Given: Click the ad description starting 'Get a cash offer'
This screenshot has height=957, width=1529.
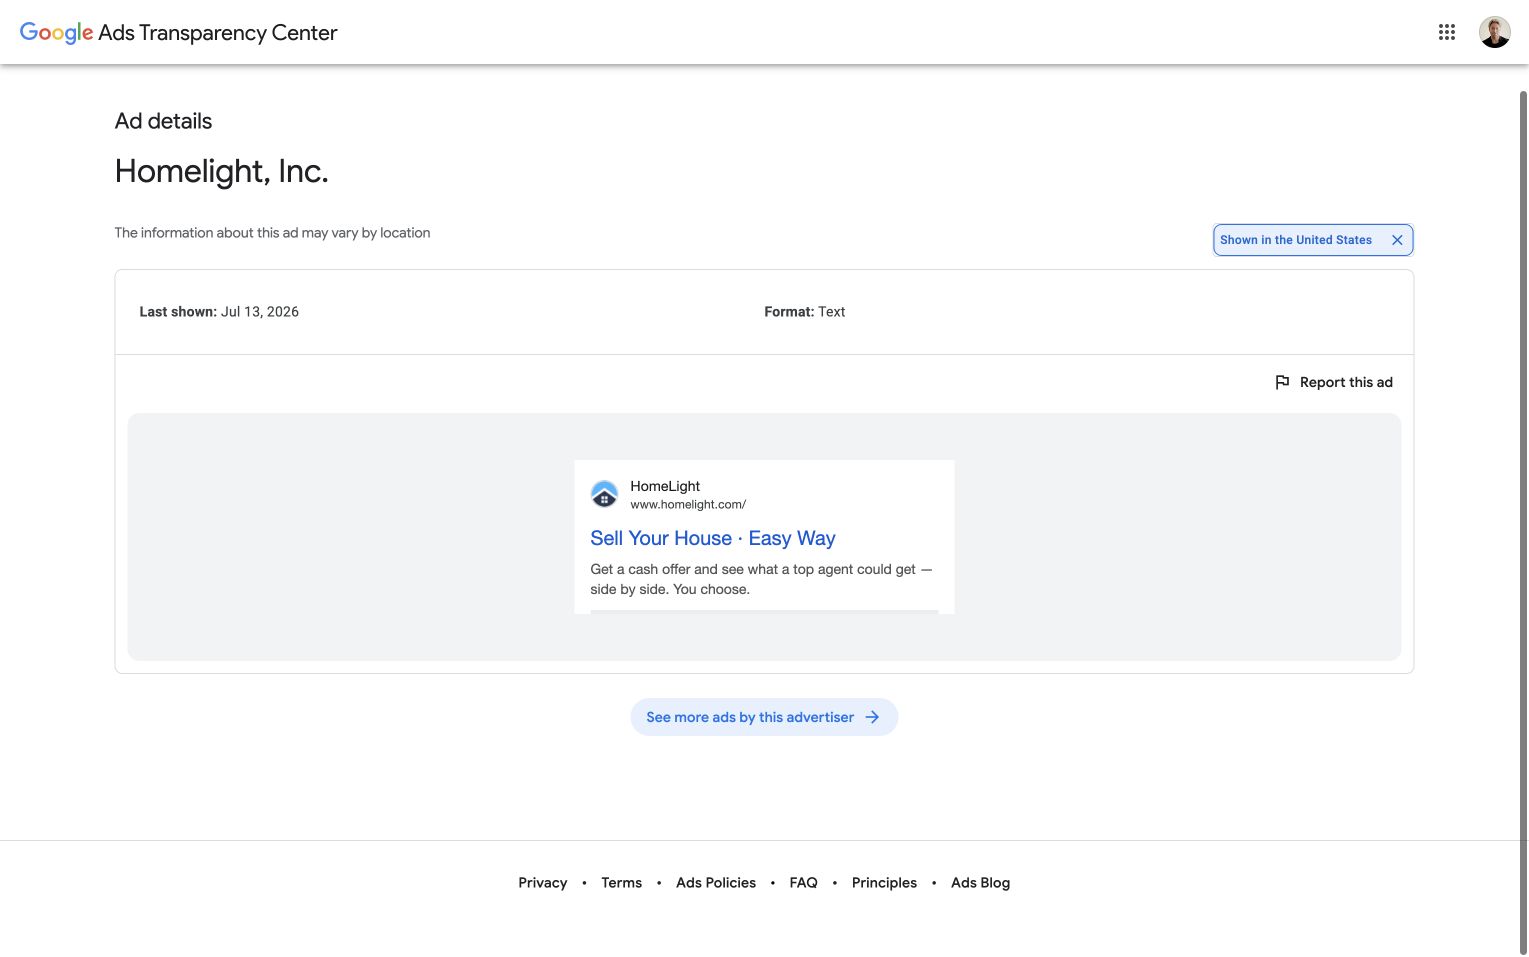Looking at the screenshot, I should (x=760, y=579).
